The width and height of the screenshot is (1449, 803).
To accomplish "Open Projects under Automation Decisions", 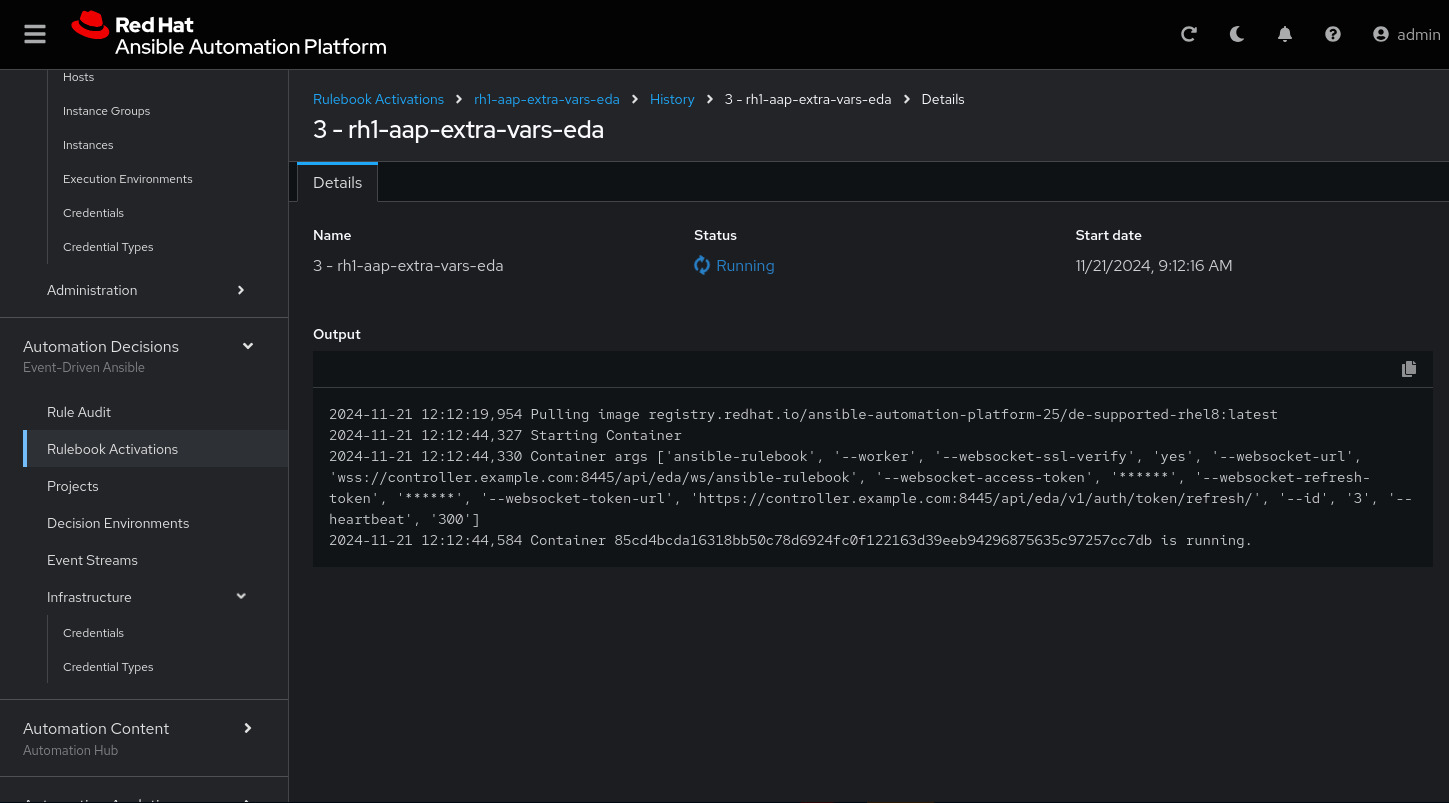I will pyautogui.click(x=73, y=486).
